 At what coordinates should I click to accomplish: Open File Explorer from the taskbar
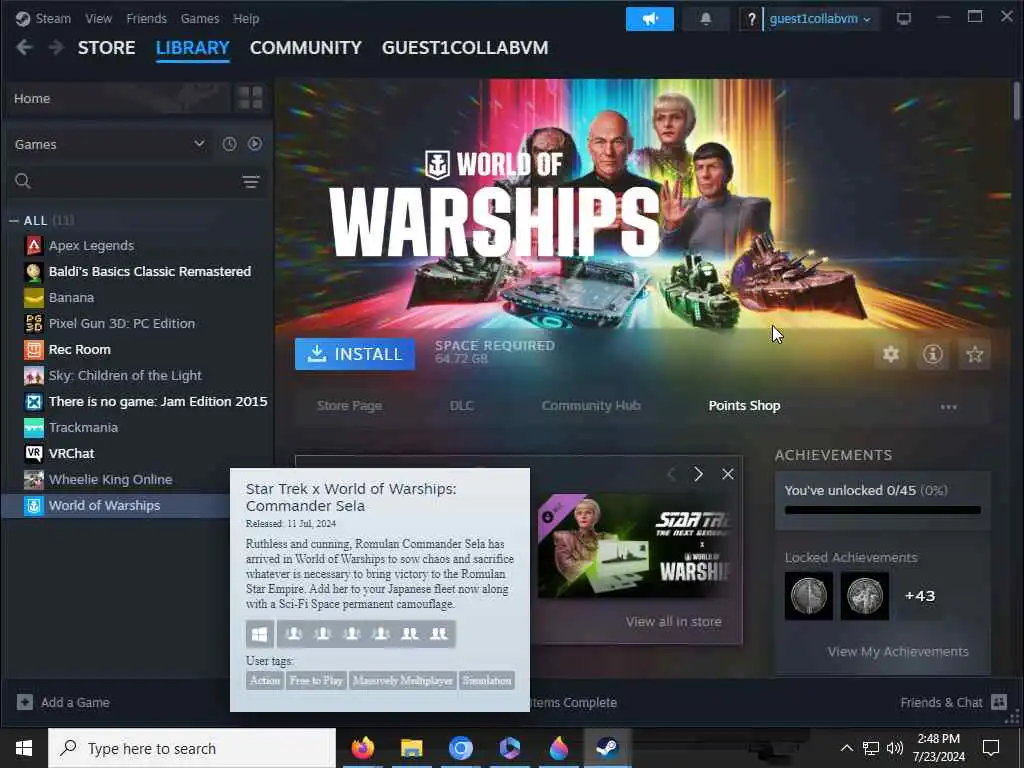pyautogui.click(x=411, y=748)
